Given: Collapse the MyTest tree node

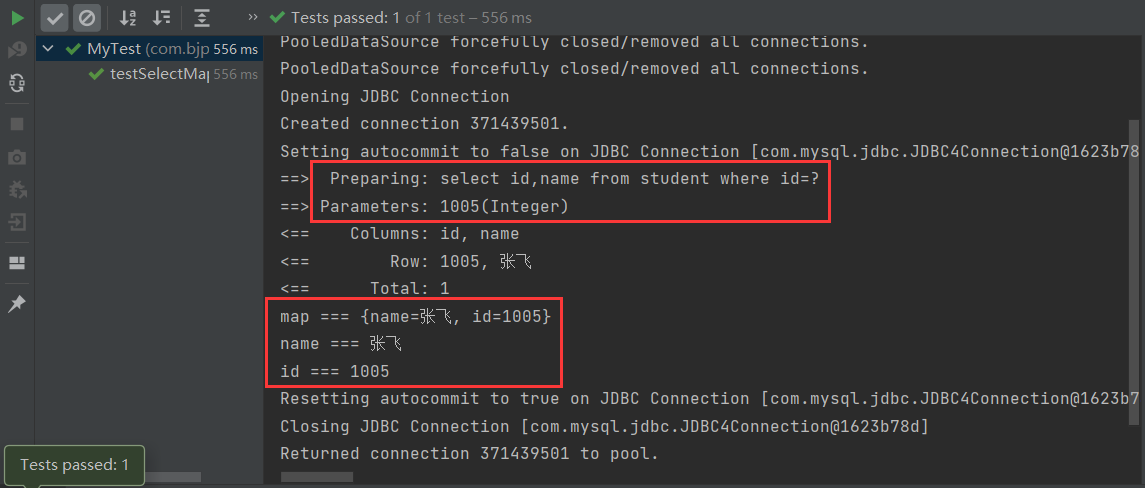Looking at the screenshot, I should tap(48, 48).
